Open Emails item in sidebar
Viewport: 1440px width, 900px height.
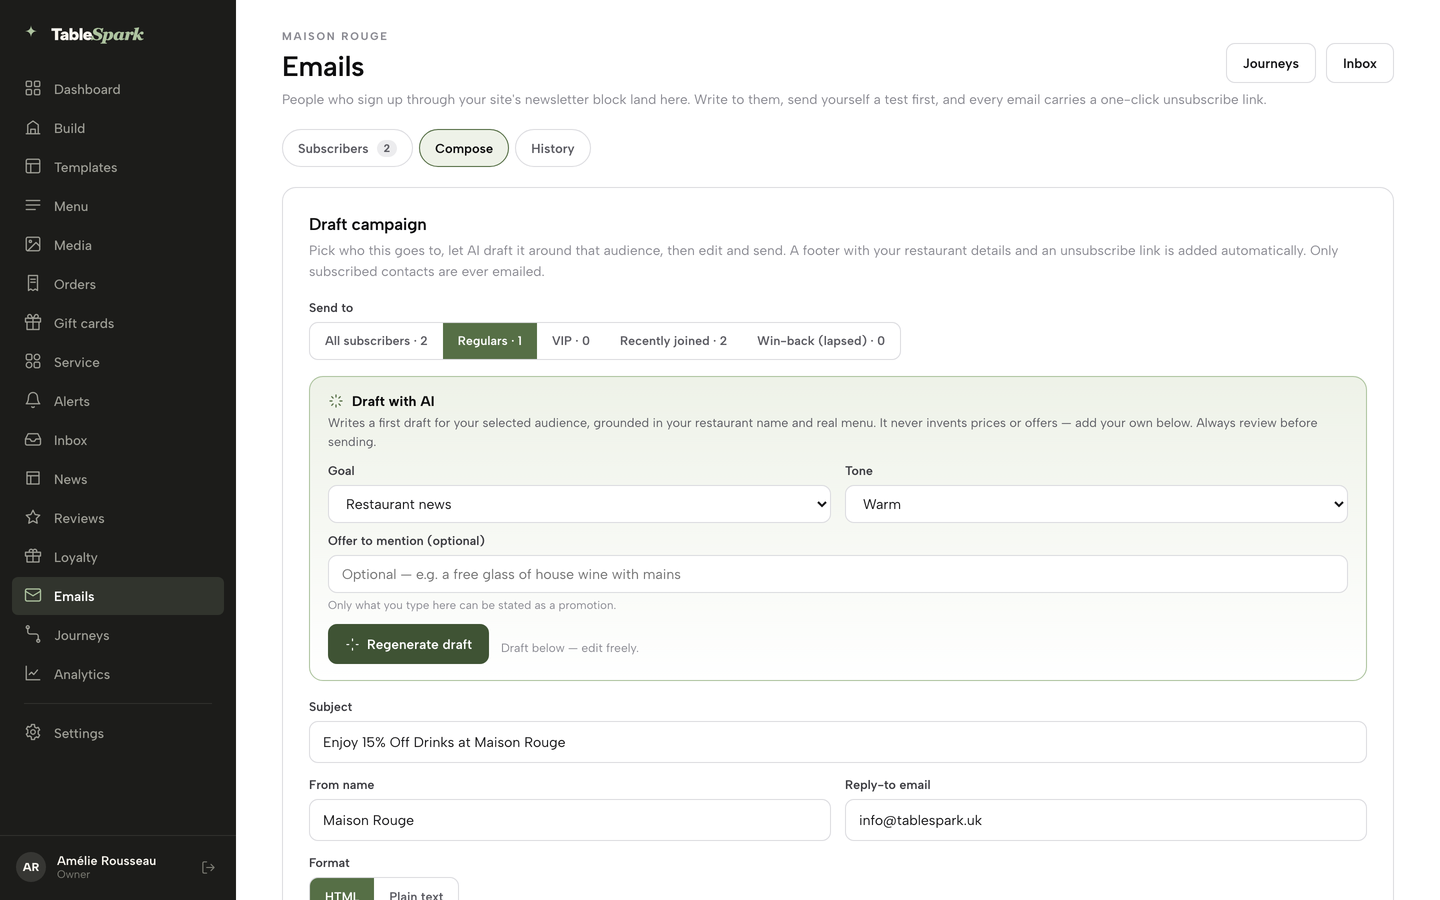118,596
